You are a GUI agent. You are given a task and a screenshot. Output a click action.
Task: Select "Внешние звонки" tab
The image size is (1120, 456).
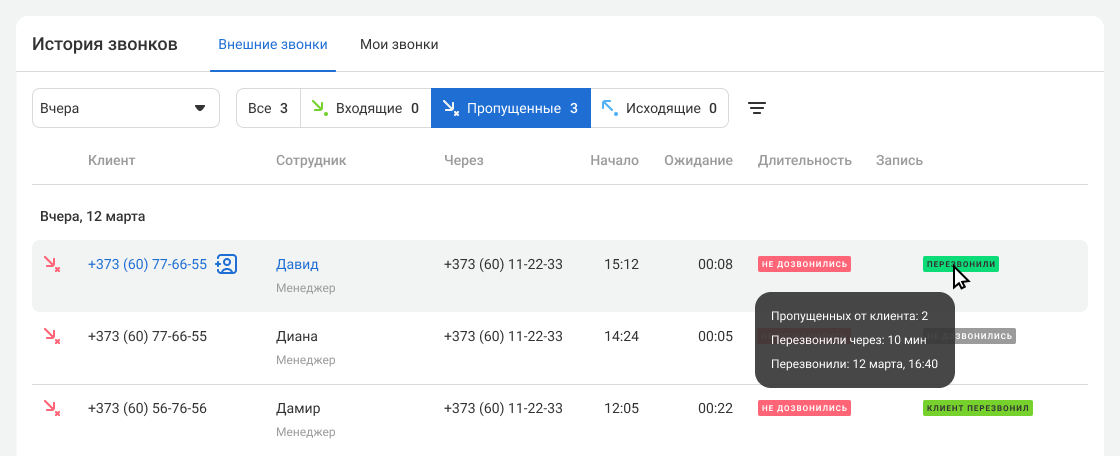point(272,45)
